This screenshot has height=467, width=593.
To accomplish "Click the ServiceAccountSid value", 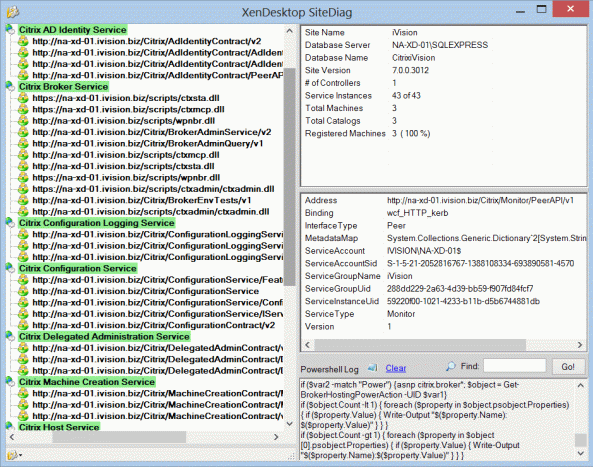I will tap(480, 263).
